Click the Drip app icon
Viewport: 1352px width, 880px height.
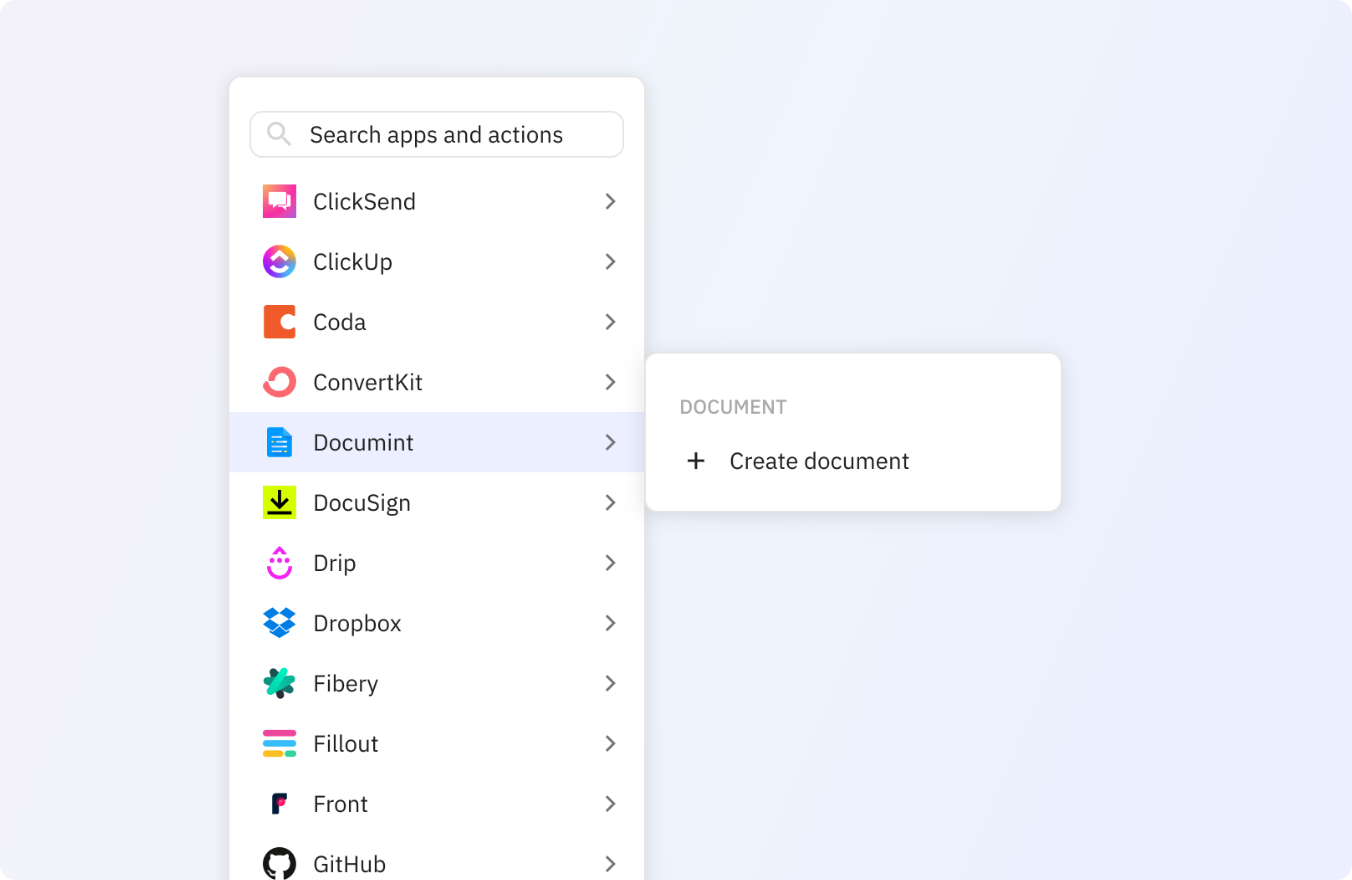(279, 563)
